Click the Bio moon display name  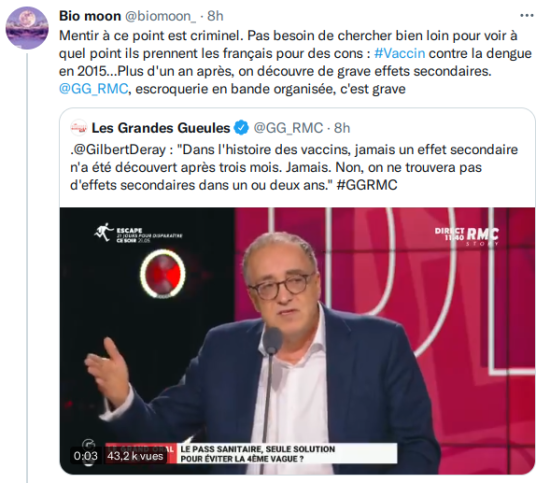click(x=90, y=16)
